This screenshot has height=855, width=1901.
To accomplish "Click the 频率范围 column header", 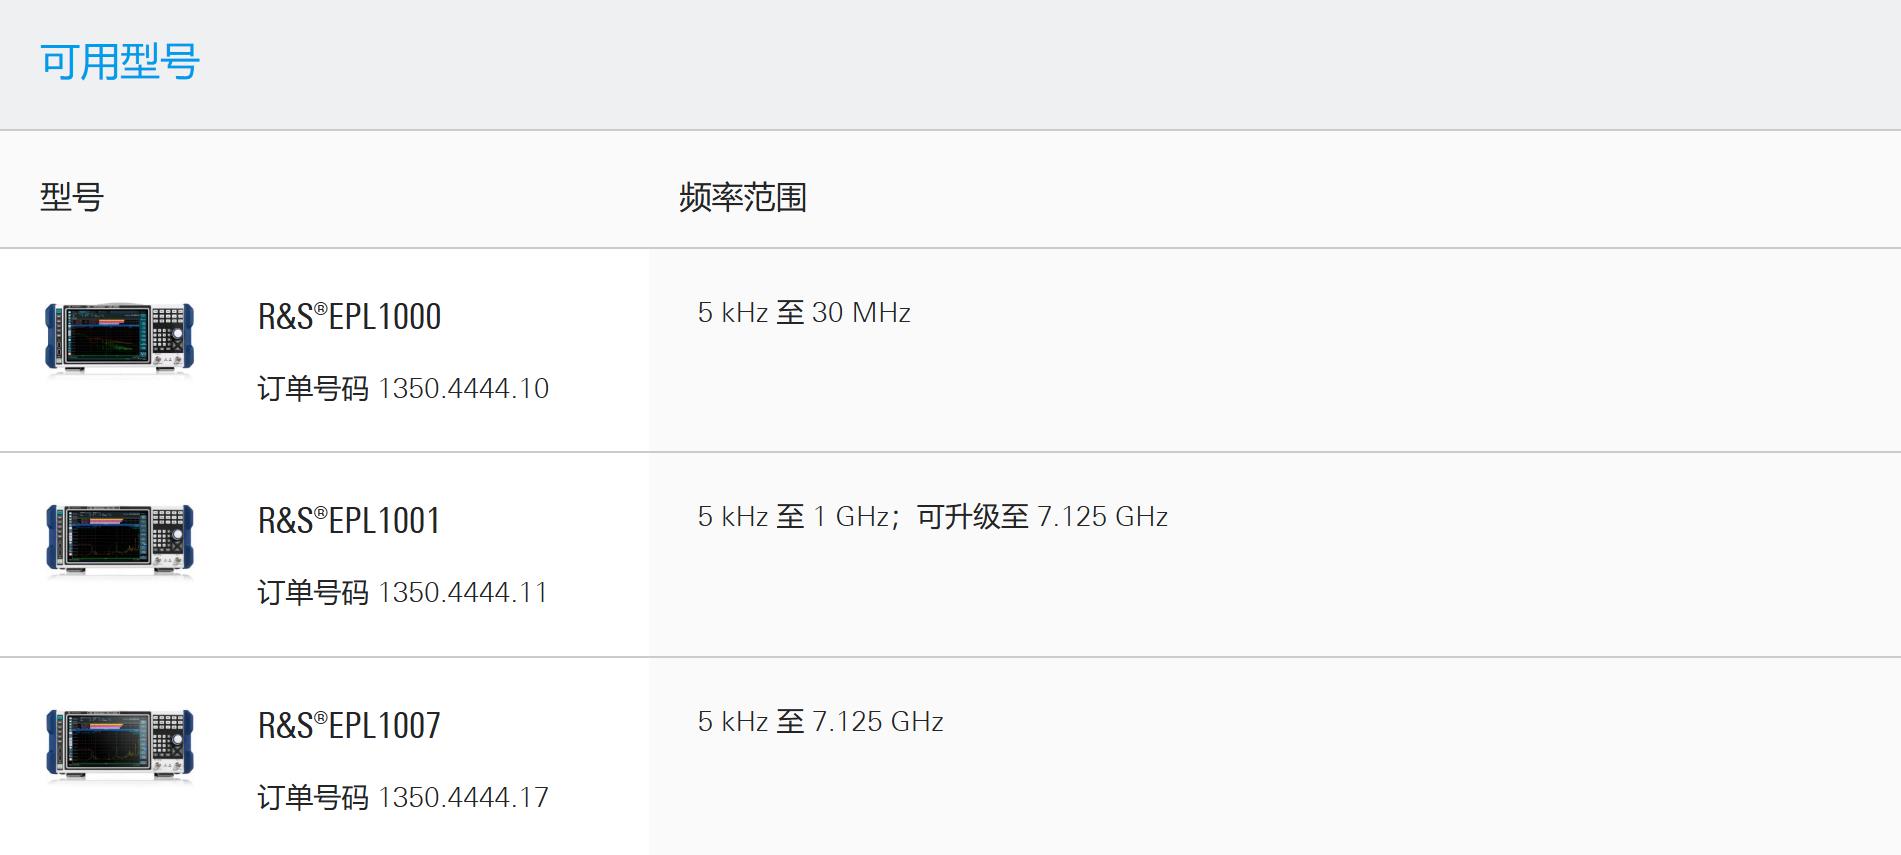I will click(x=743, y=197).
